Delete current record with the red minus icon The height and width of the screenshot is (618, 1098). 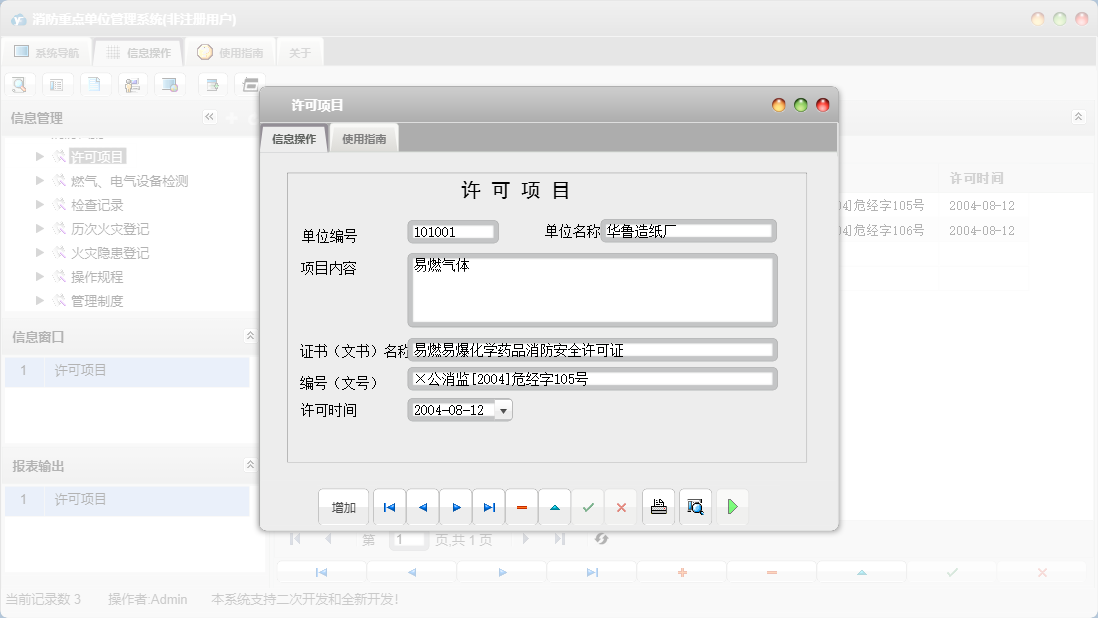point(521,507)
